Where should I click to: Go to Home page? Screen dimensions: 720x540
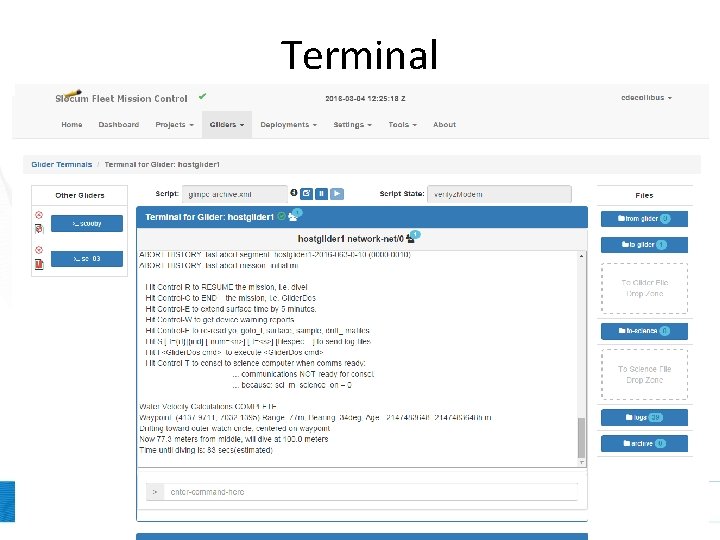click(72, 124)
